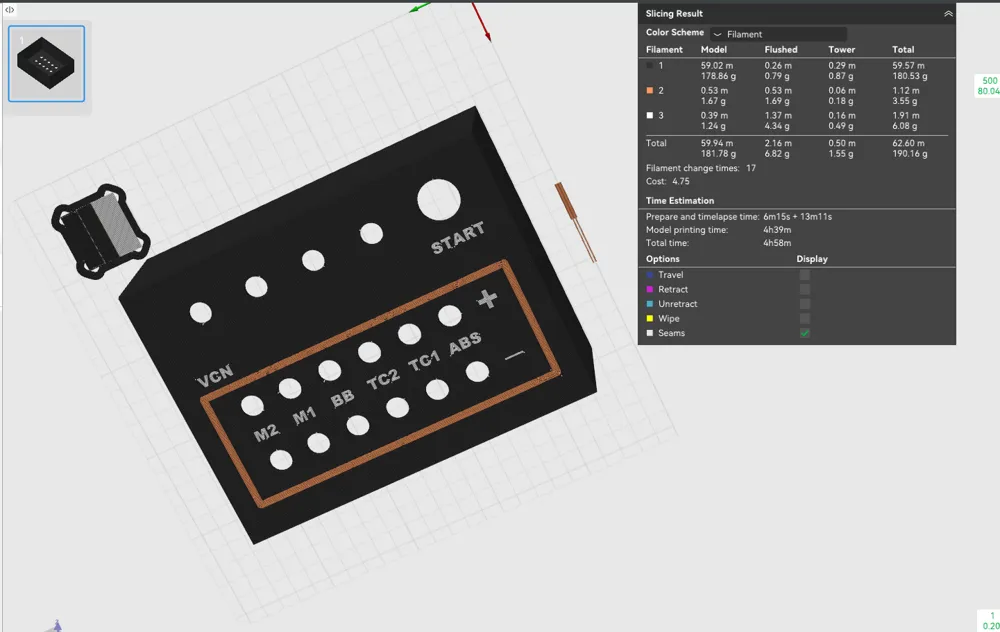Uncheck the Seams display checkbox
Screen dimensions: 1000x632
click(x=805, y=333)
